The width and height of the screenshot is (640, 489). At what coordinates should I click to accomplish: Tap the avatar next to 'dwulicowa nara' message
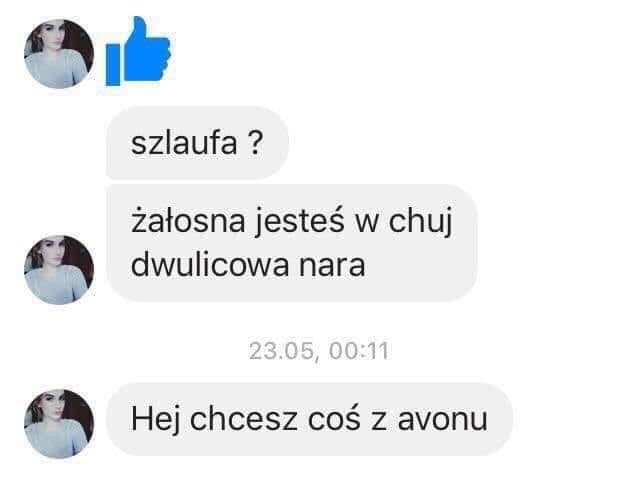tap(59, 270)
